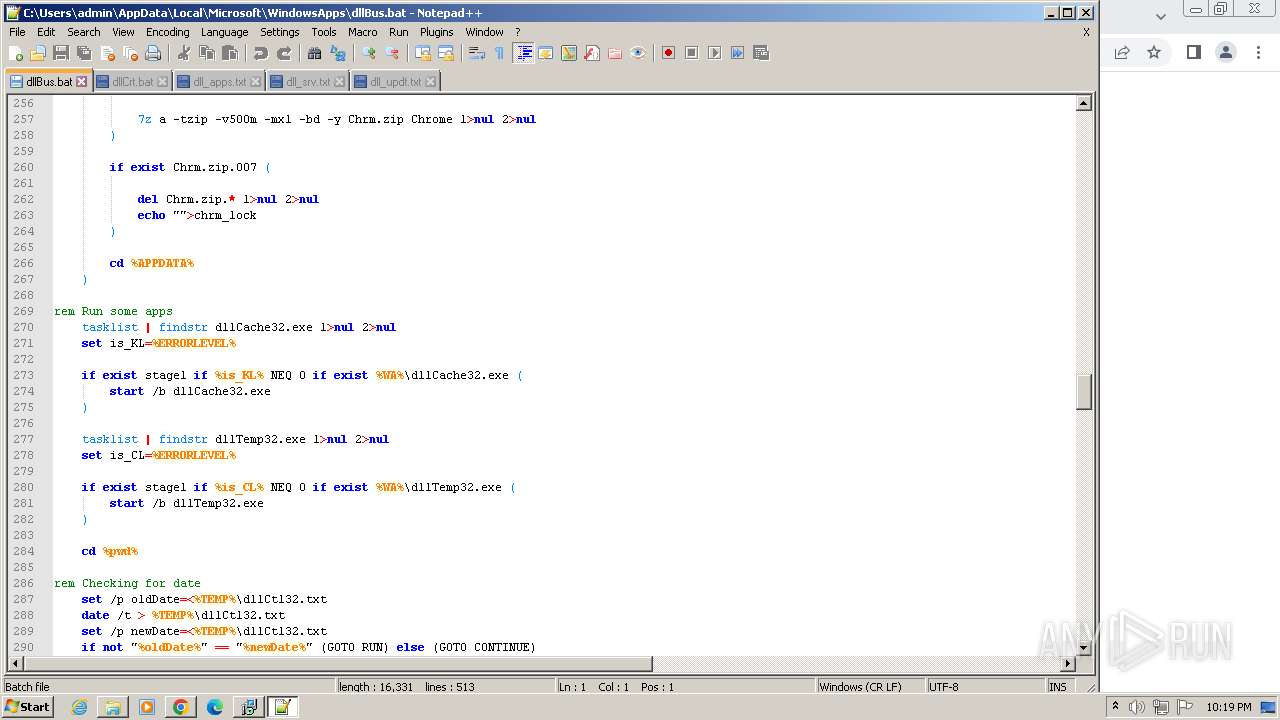1280x720 pixels.
Task: Click the horizontal scrollbar right arrow
Action: click(1067, 664)
